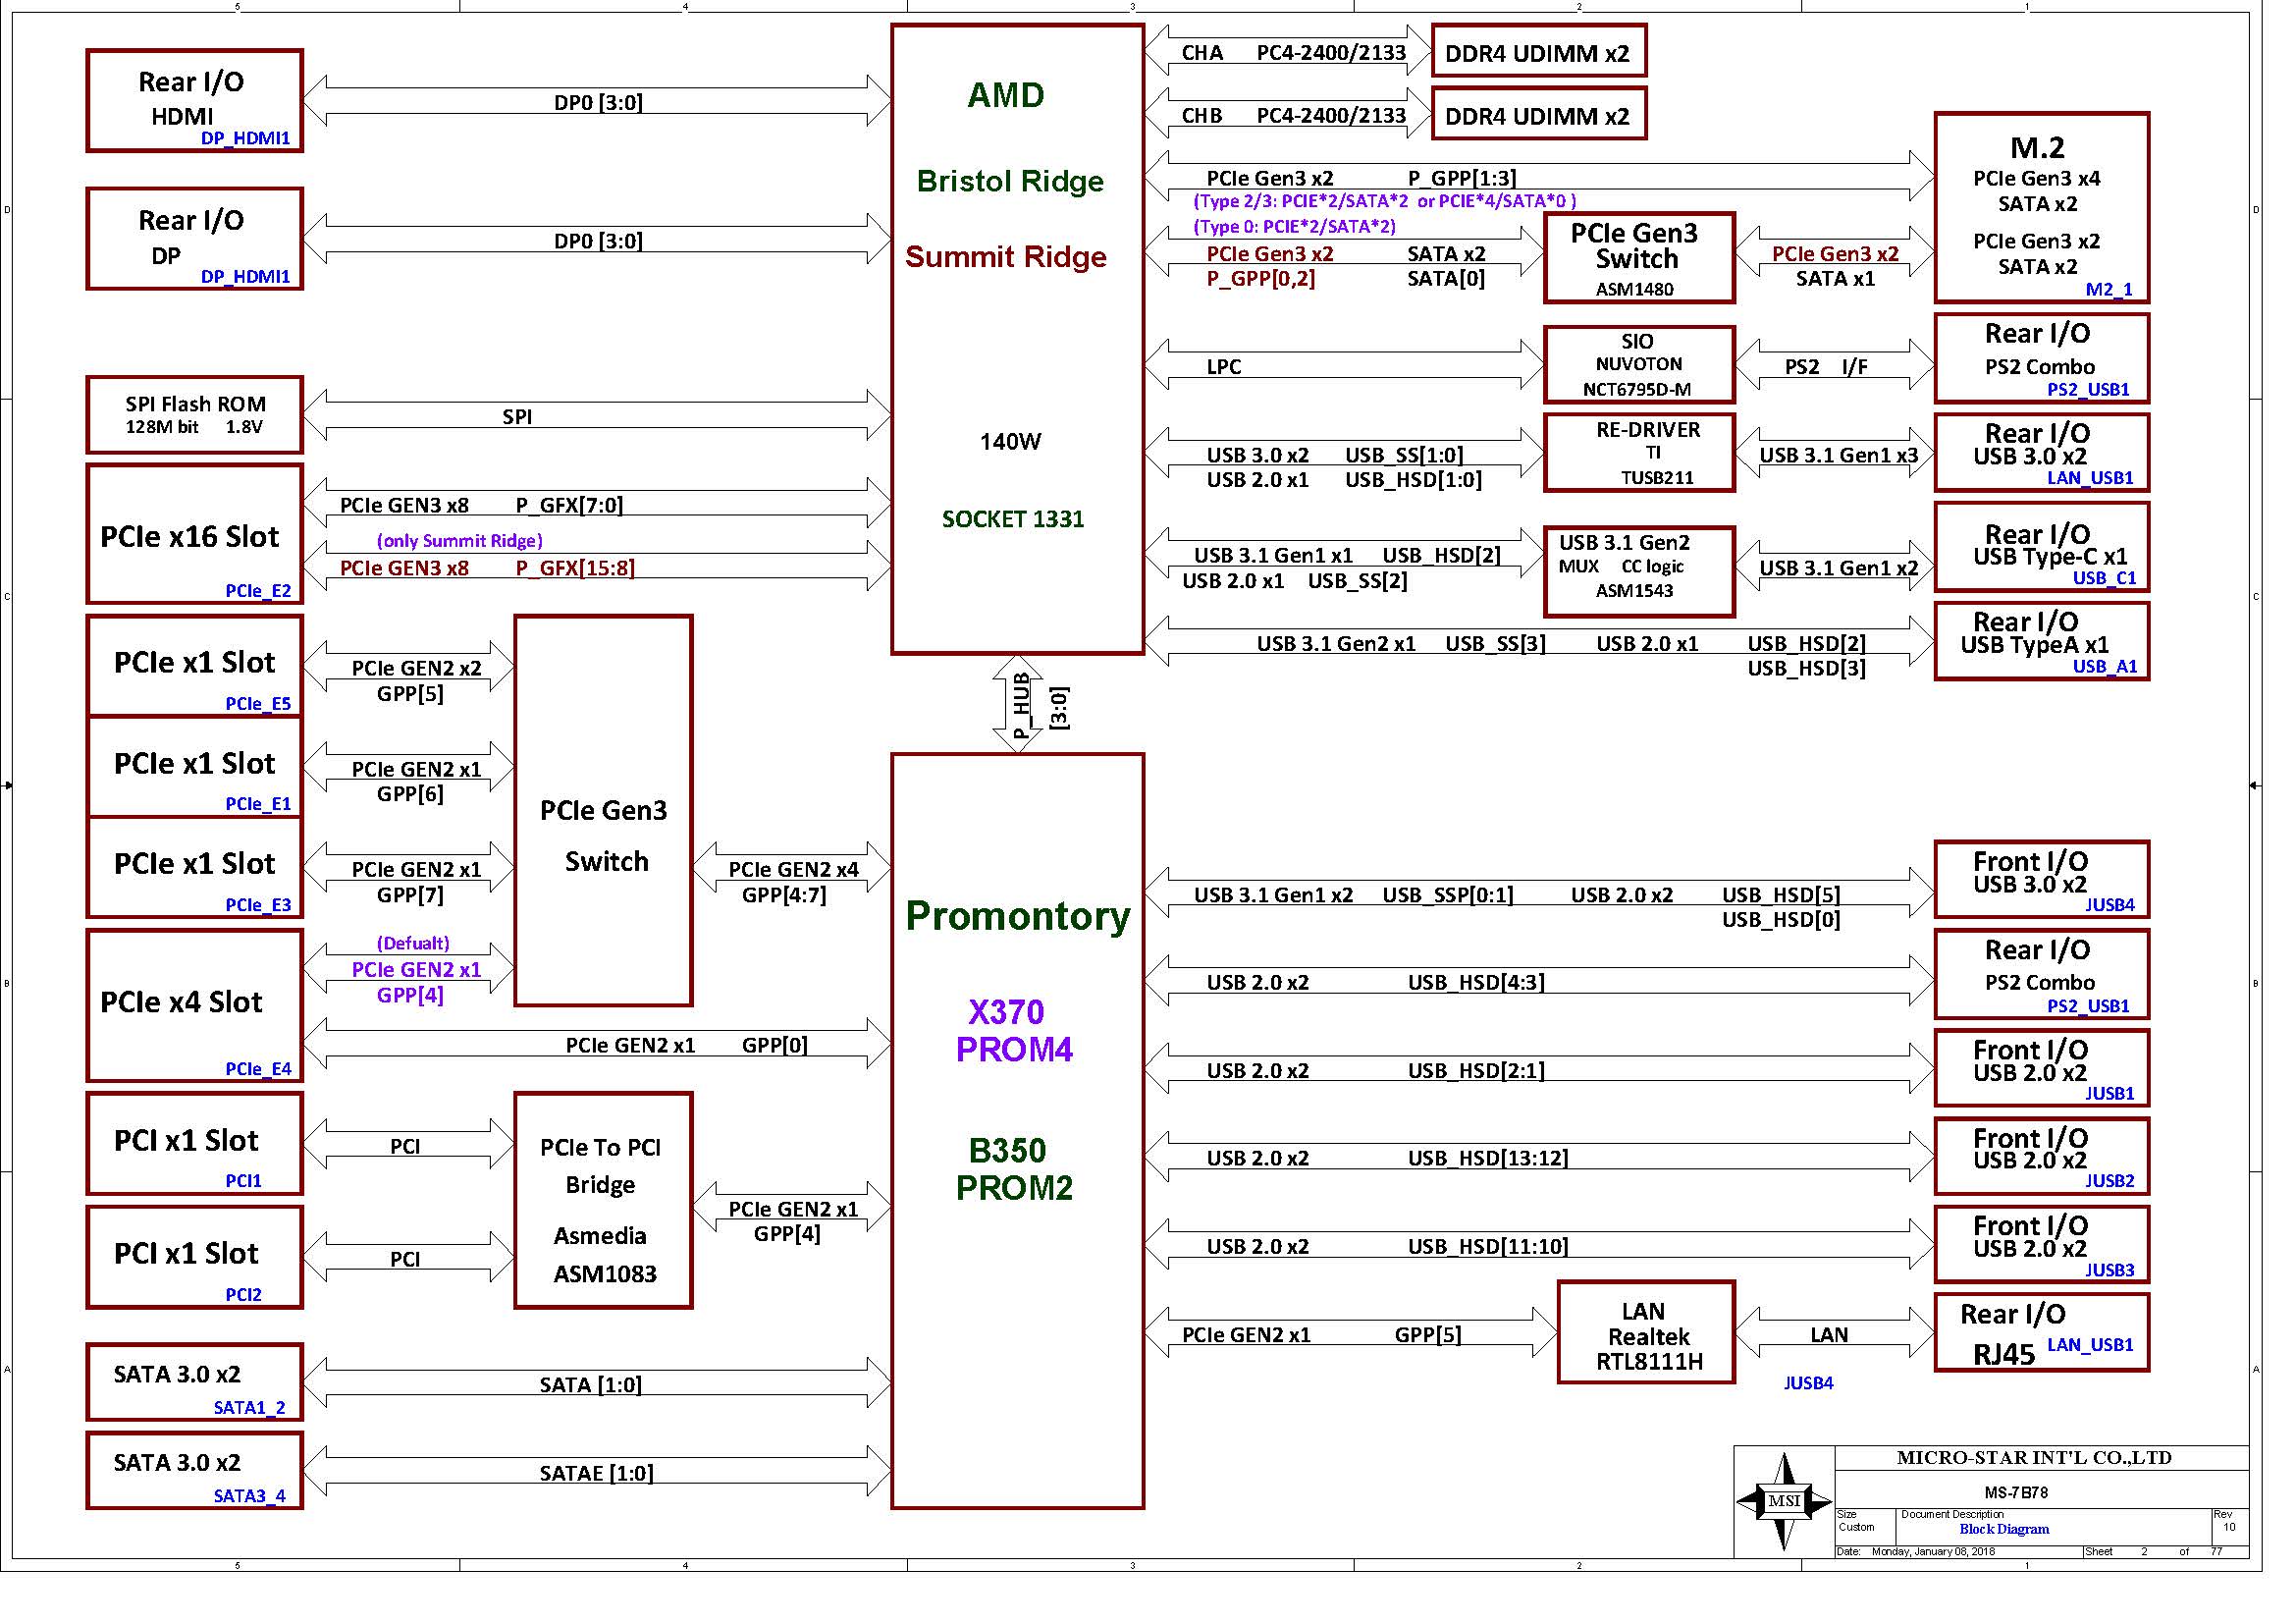
Task: Select the ASM1480 PCIe Gen3 Switch block
Action: [1638, 258]
